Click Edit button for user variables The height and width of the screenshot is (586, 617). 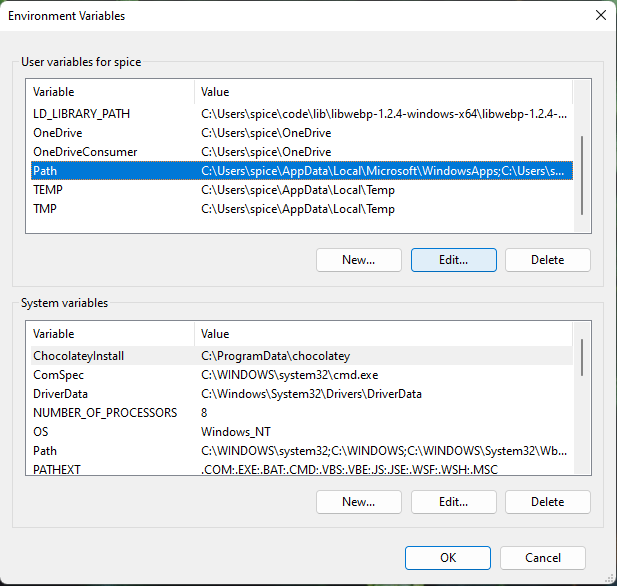[x=453, y=260]
